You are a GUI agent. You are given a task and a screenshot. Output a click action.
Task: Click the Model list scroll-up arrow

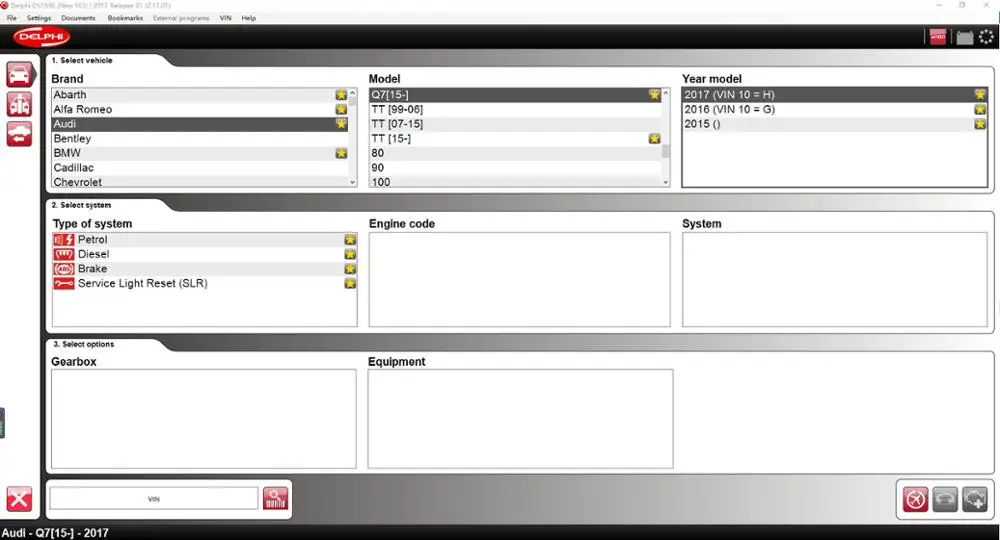[666, 93]
